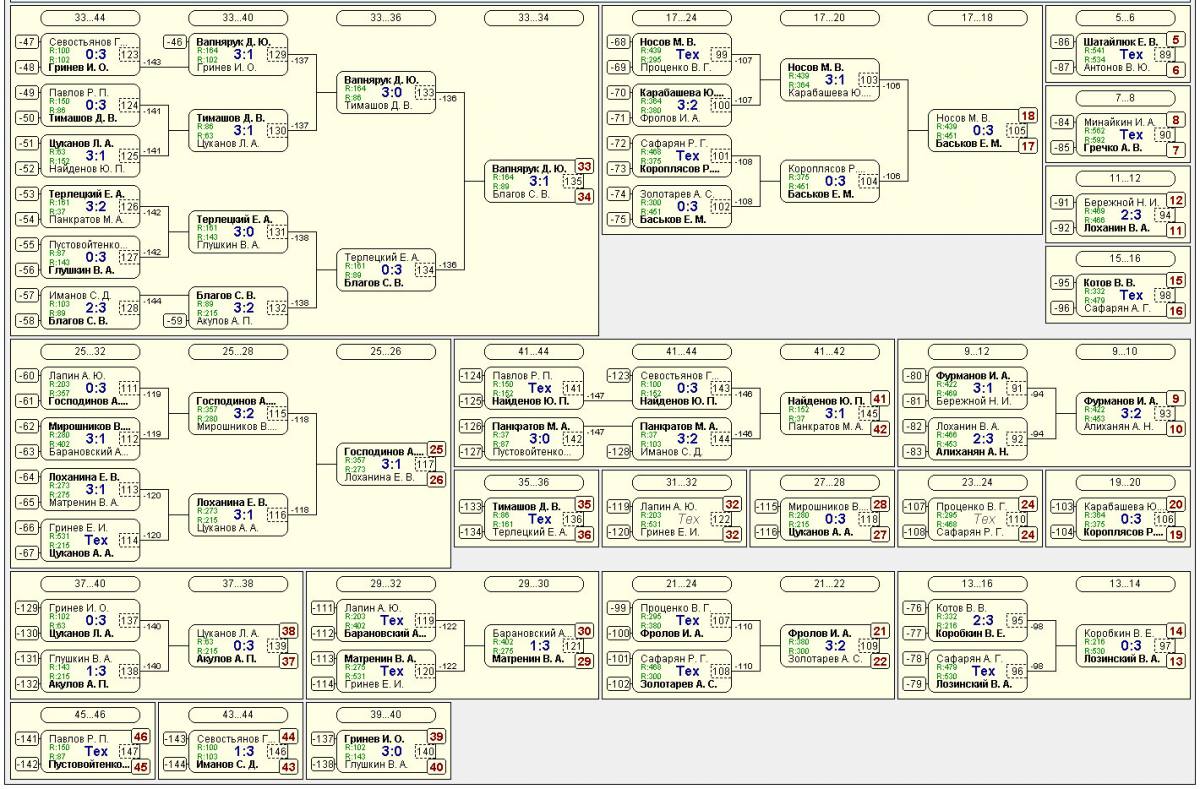The width and height of the screenshot is (1200, 789).
Task: Select the -68 seed label
Action: click(618, 42)
